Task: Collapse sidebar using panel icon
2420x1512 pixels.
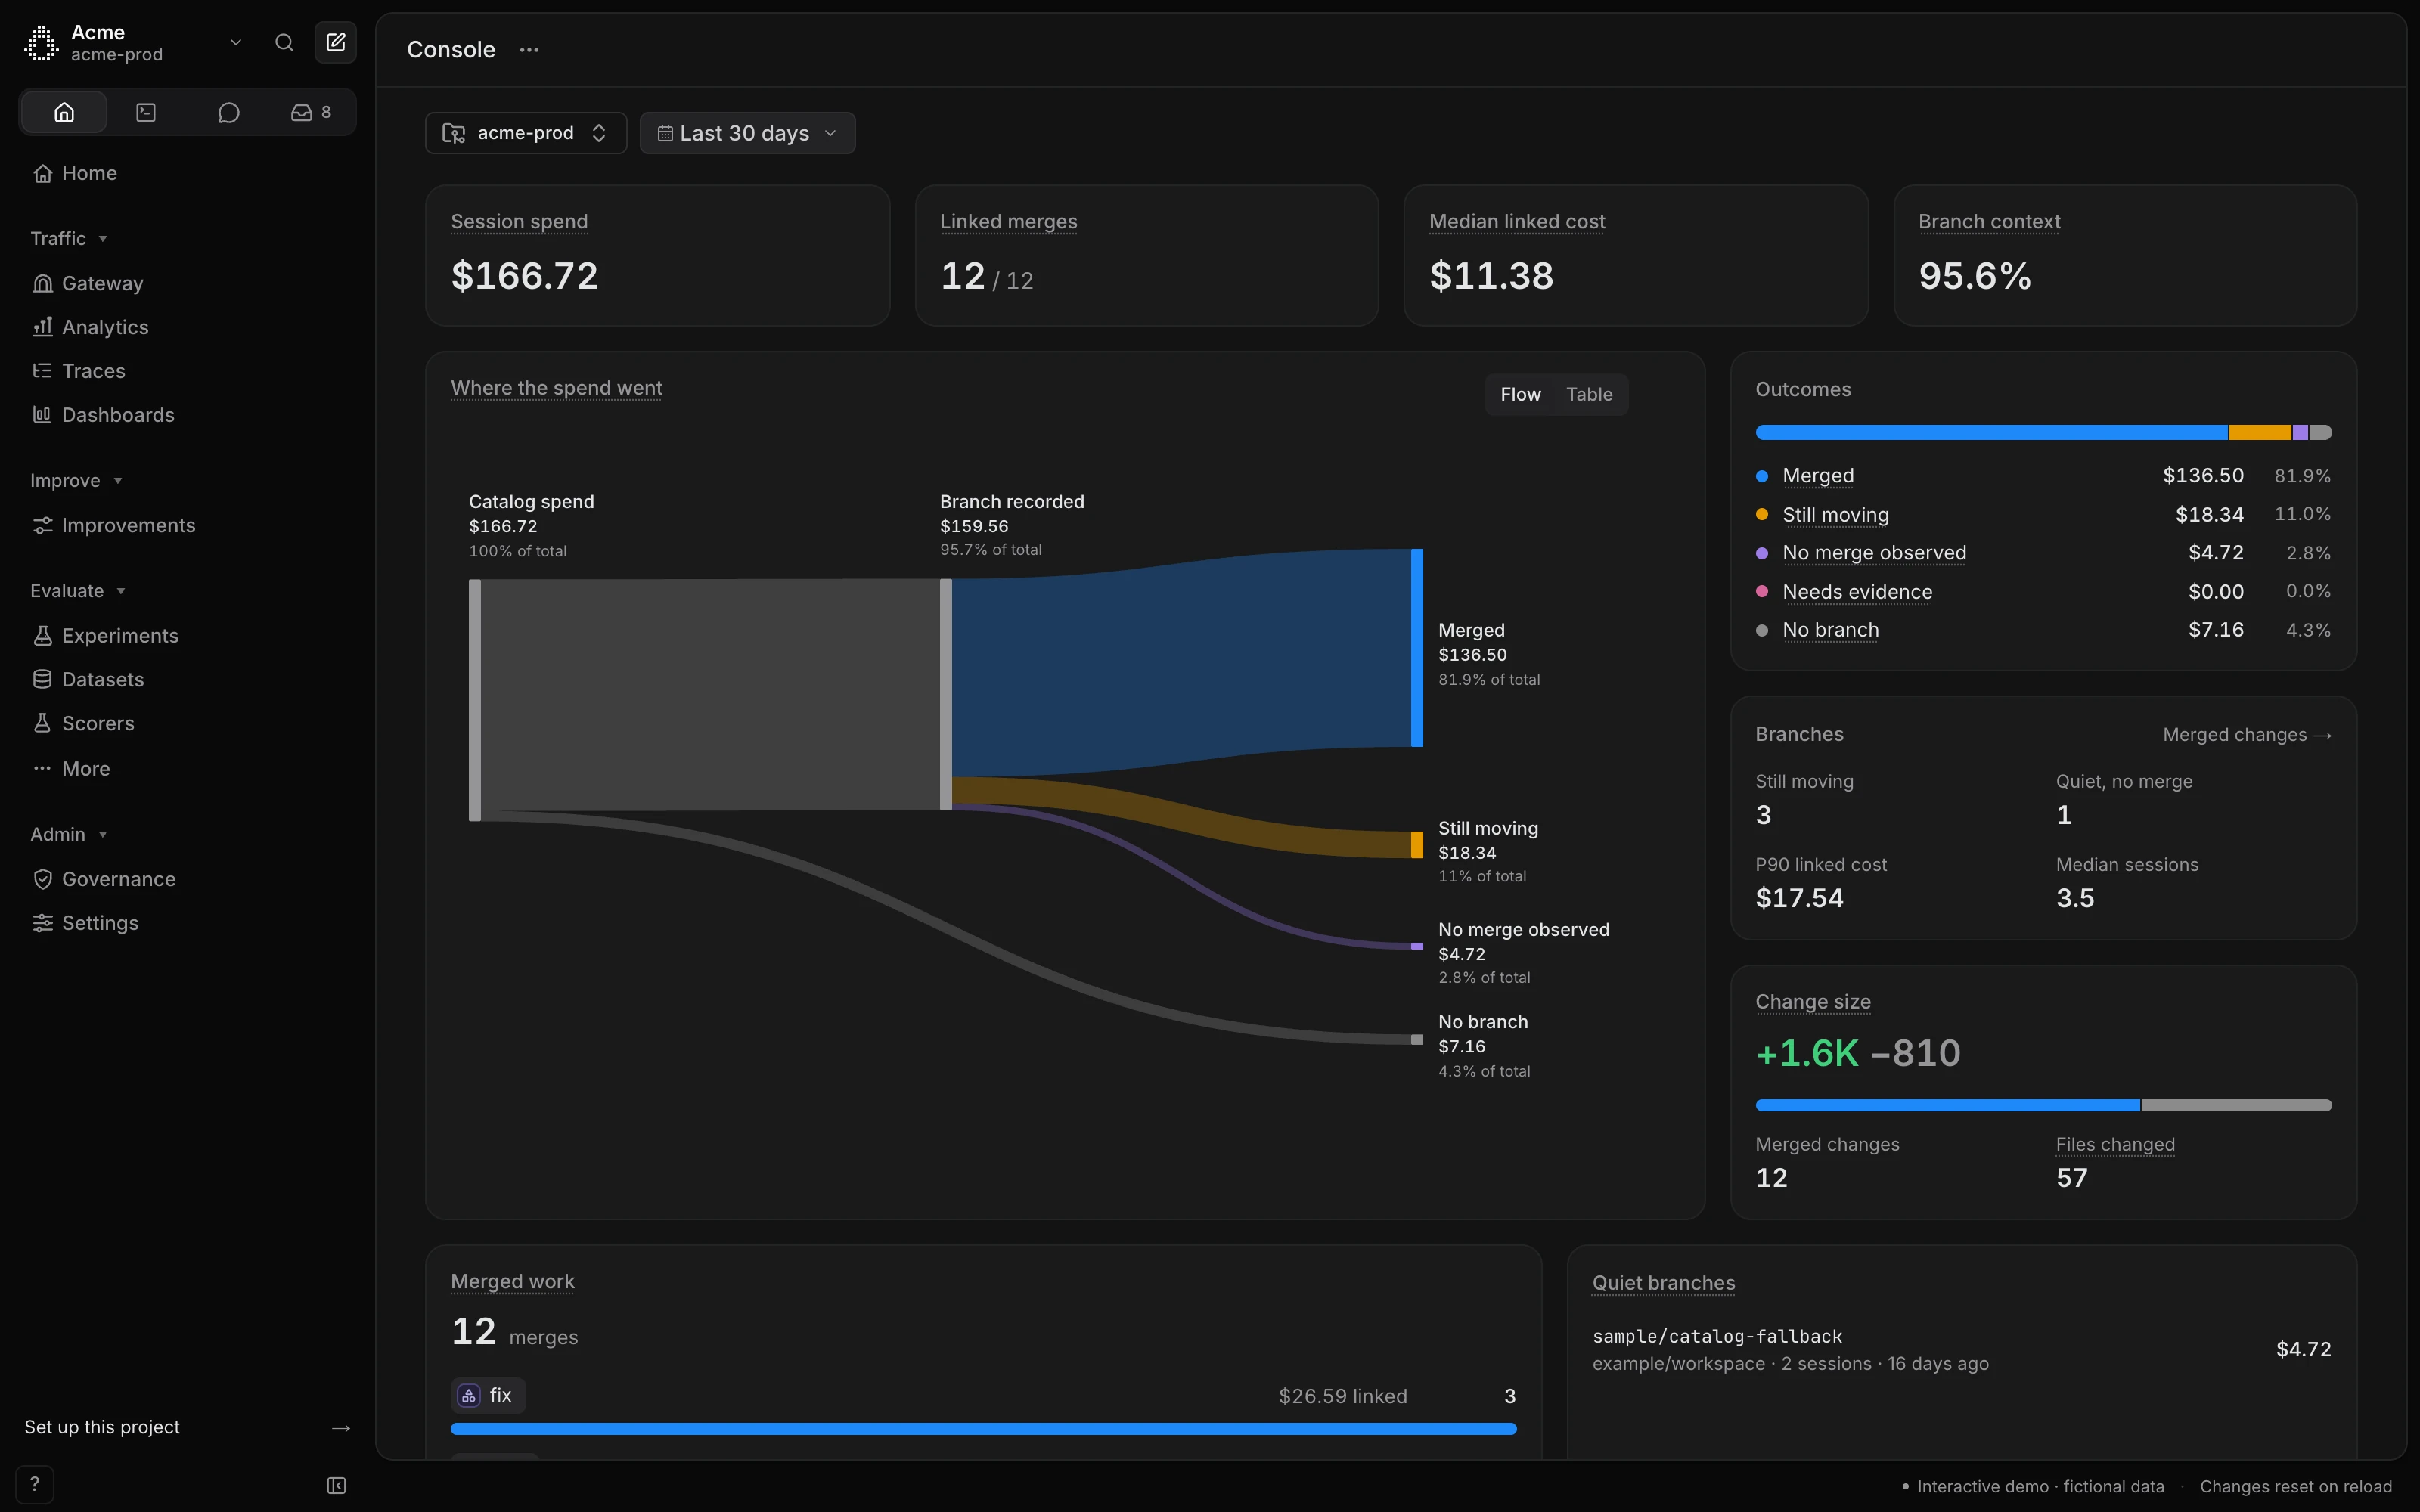Action: [336, 1485]
